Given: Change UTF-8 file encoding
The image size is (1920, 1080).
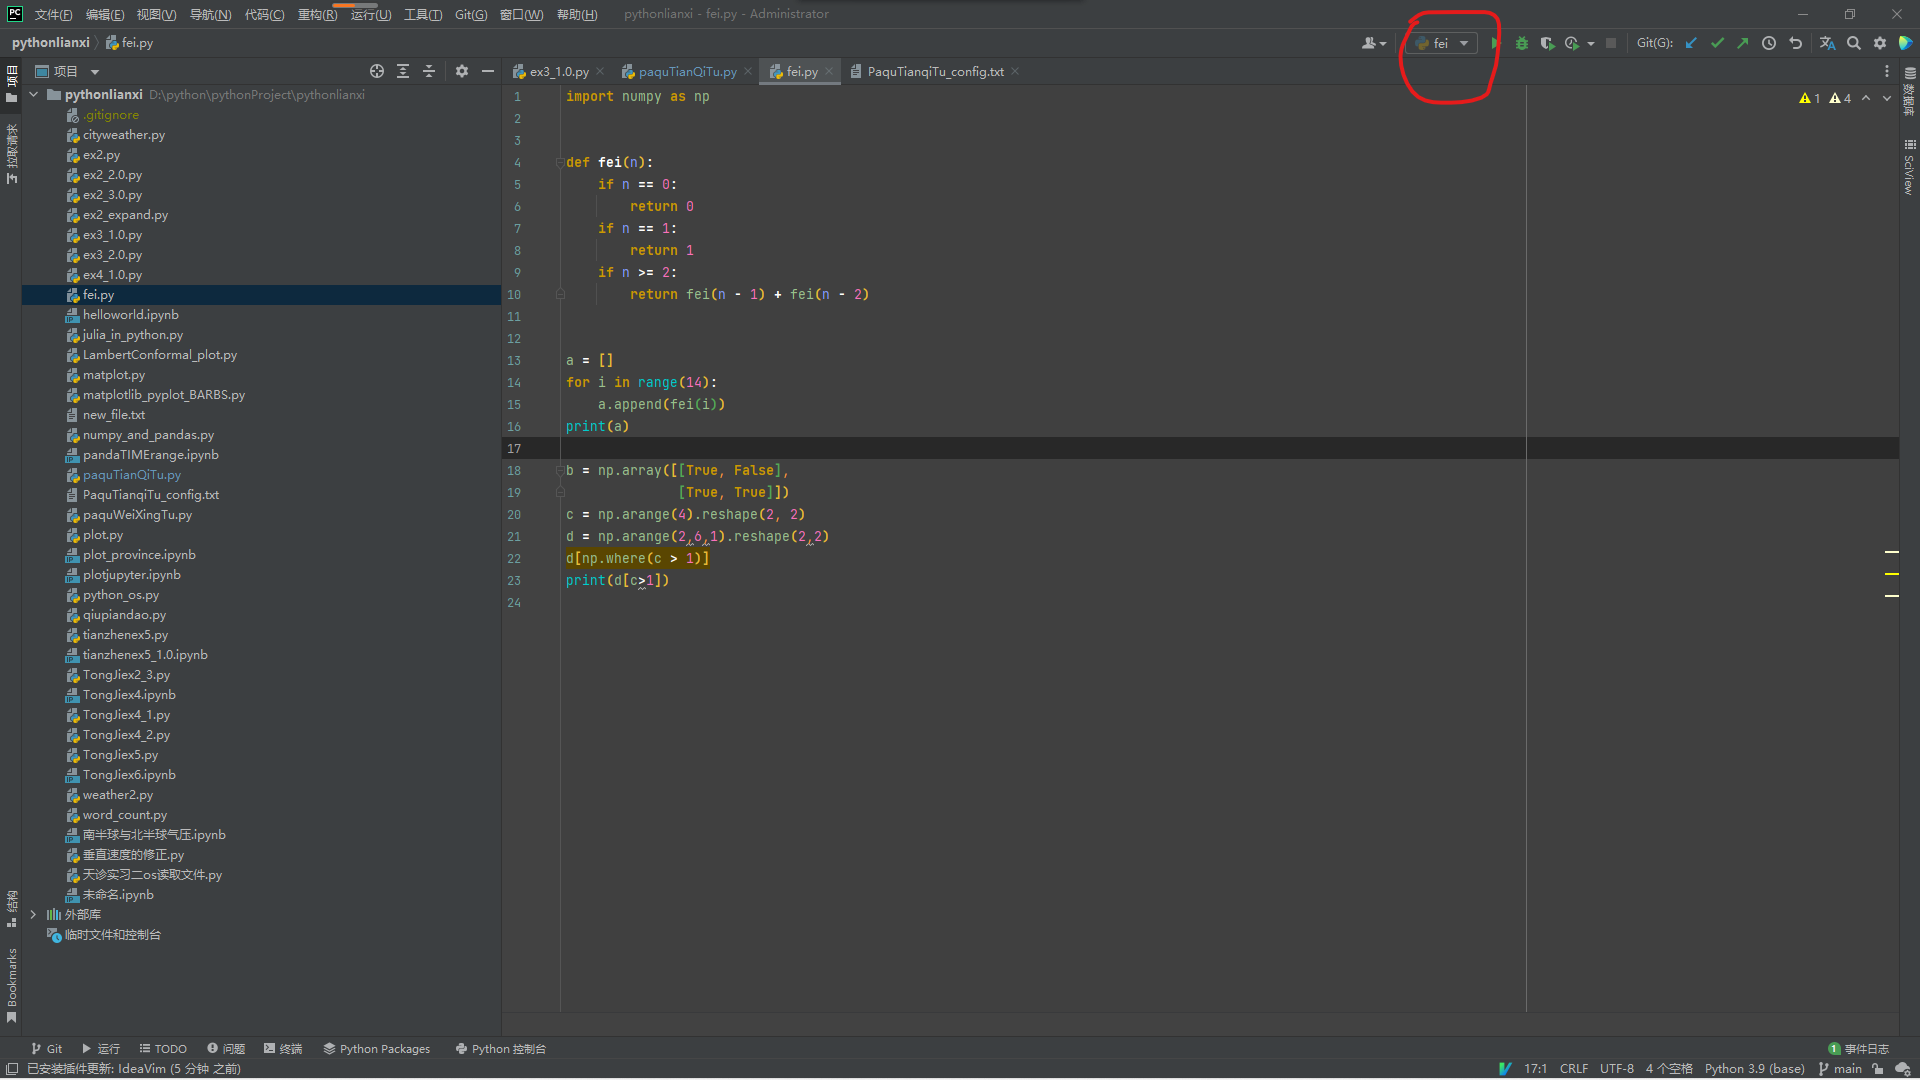Looking at the screenshot, I should [1616, 1068].
